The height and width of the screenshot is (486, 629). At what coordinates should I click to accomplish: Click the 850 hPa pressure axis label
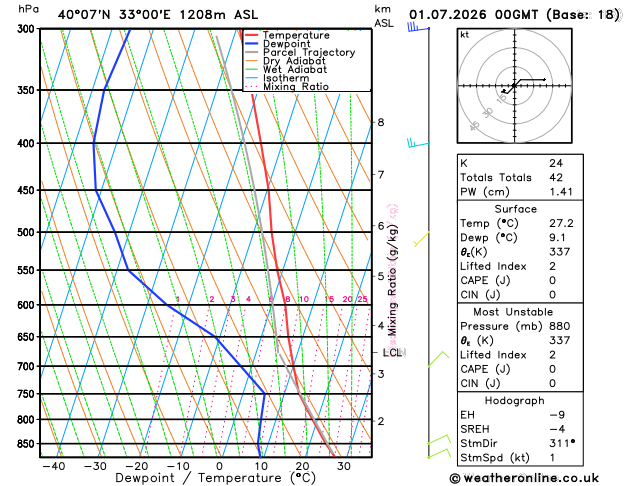(x=28, y=444)
